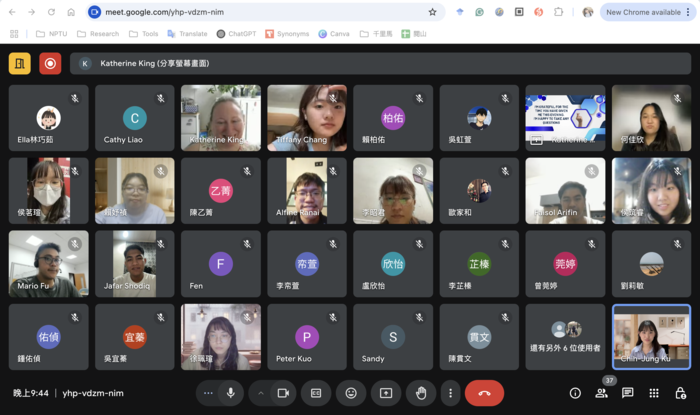
Task: Select Alfine Ranai's video tile
Action: point(307,191)
